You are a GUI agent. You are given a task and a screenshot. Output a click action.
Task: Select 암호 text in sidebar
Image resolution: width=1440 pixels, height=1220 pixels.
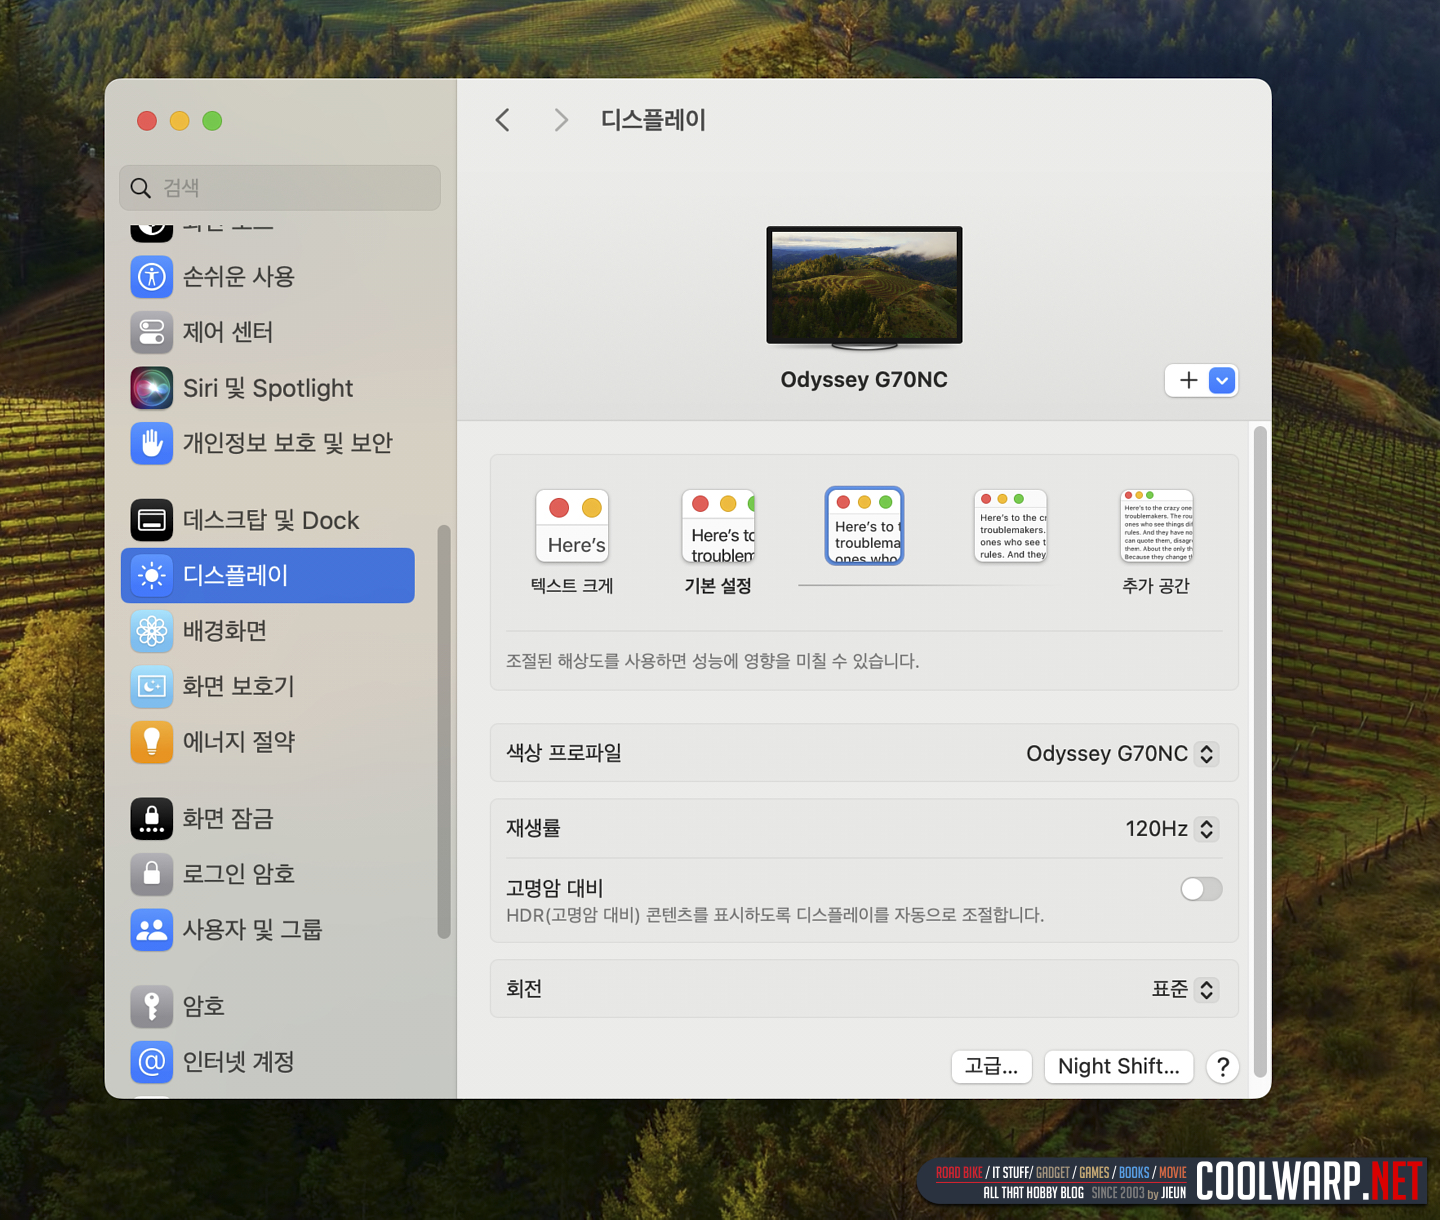pos(204,1006)
